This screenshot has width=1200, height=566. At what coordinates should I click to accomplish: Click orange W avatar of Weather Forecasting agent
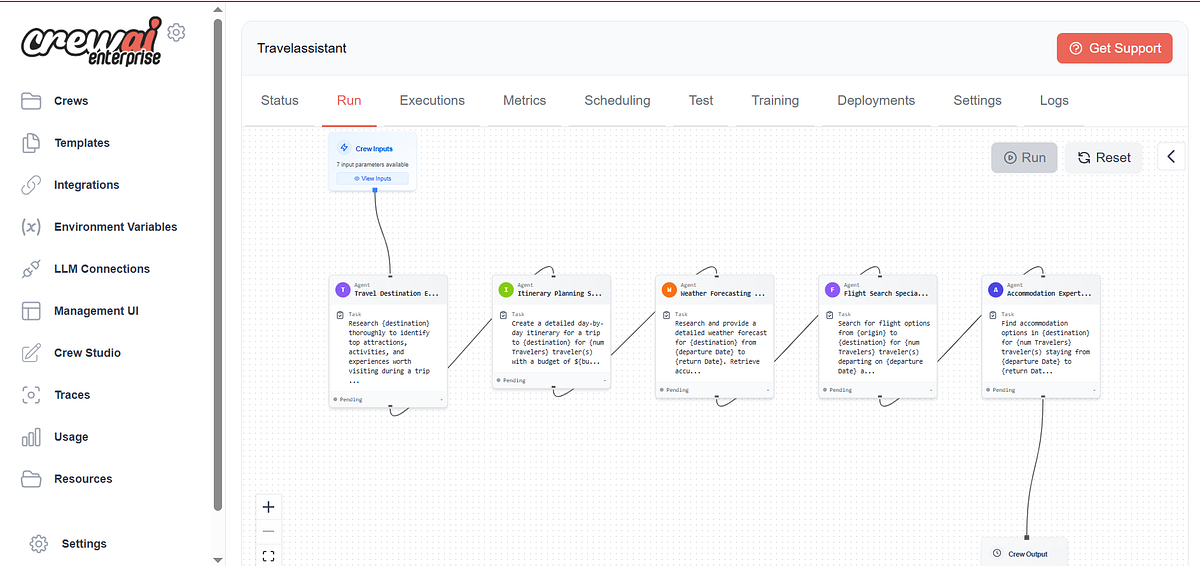pos(669,290)
